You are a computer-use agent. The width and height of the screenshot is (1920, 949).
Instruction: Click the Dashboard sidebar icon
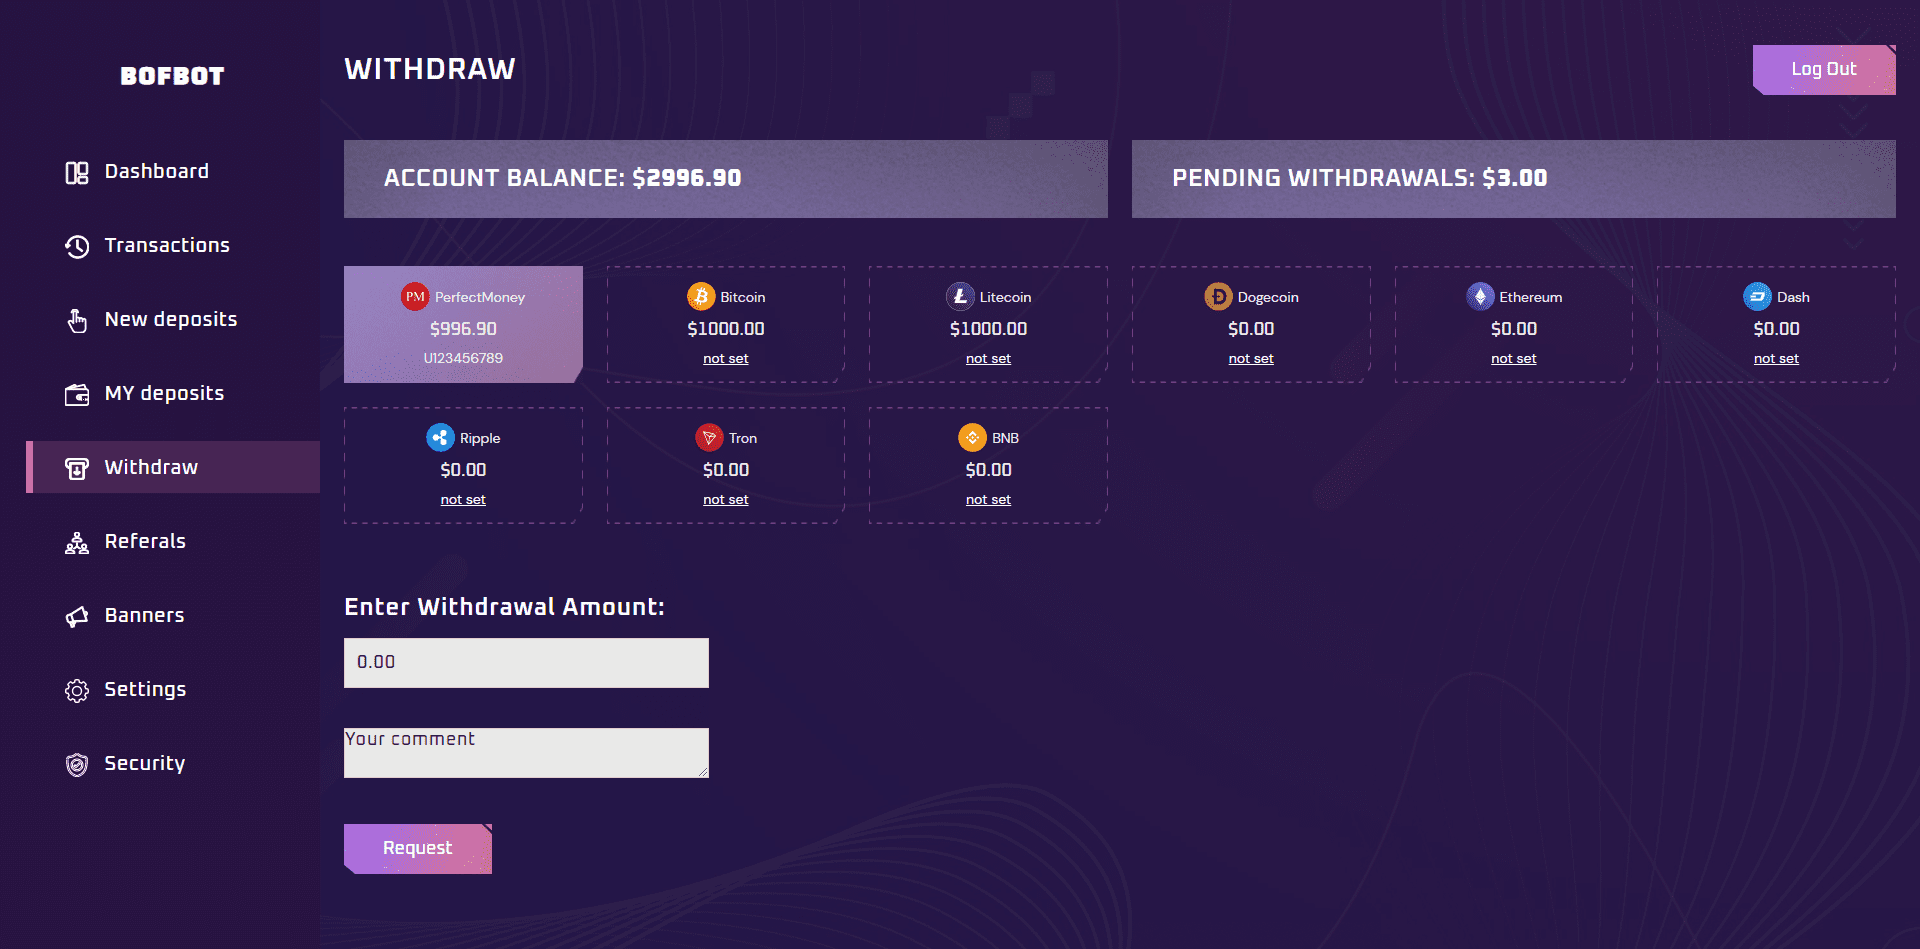(77, 173)
